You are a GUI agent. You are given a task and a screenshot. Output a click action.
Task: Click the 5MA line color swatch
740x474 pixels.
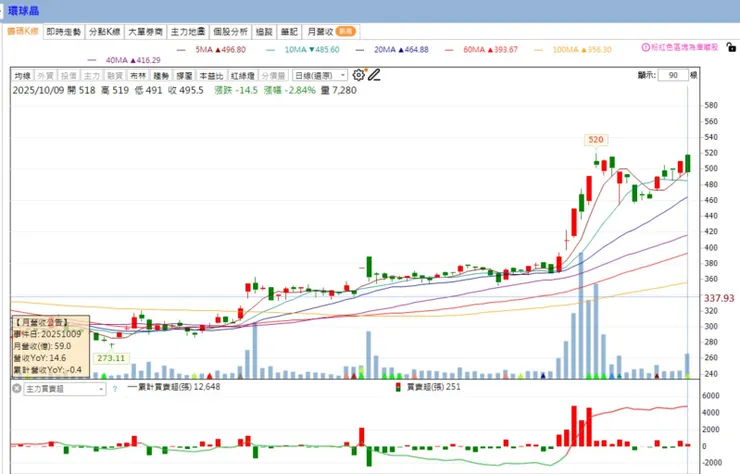pyautogui.click(x=181, y=50)
